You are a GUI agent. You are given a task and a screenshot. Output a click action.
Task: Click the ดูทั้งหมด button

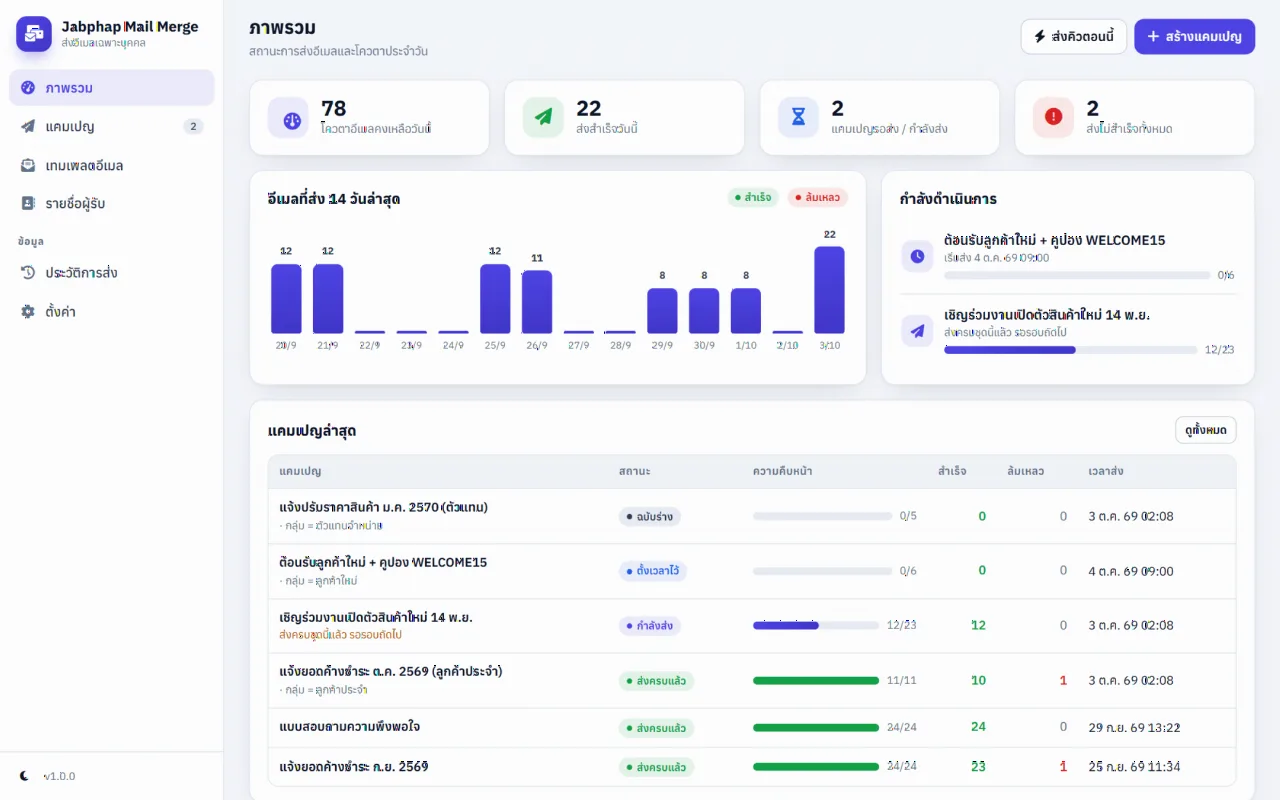click(x=1206, y=430)
